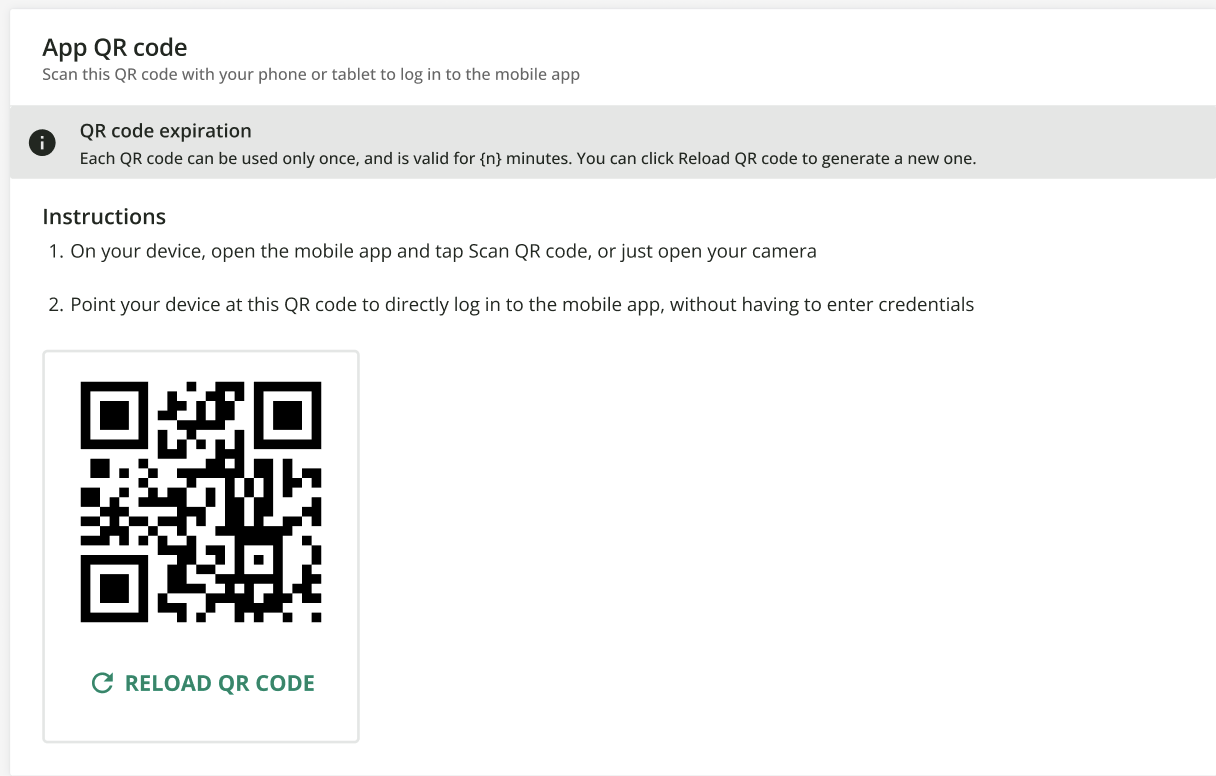The height and width of the screenshot is (776, 1216).
Task: Click the "Reload QR code" mention in the banner text
Action: tap(735, 158)
